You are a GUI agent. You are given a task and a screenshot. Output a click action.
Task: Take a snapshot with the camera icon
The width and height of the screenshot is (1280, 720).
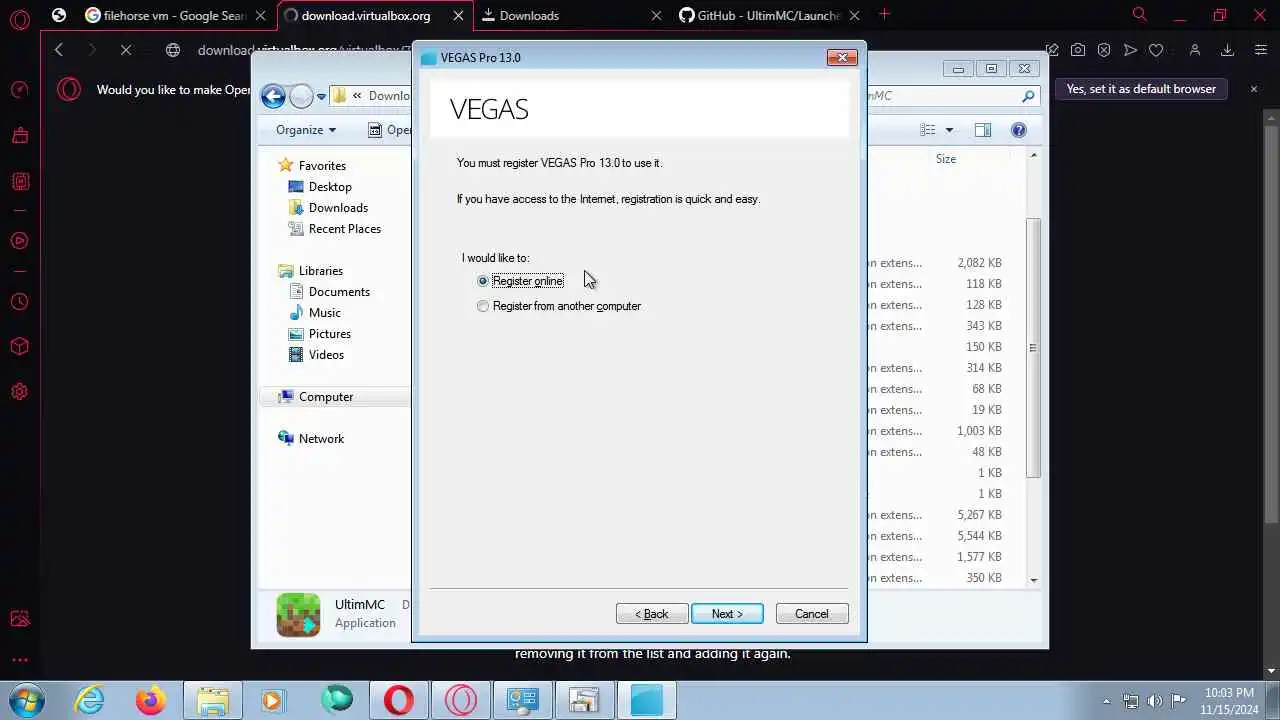tap(1078, 50)
